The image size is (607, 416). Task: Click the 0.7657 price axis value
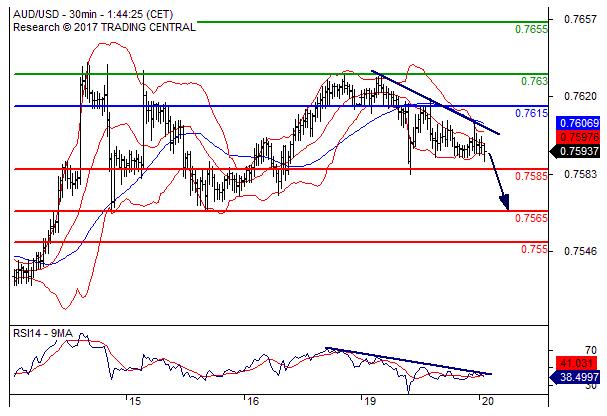tap(580, 19)
